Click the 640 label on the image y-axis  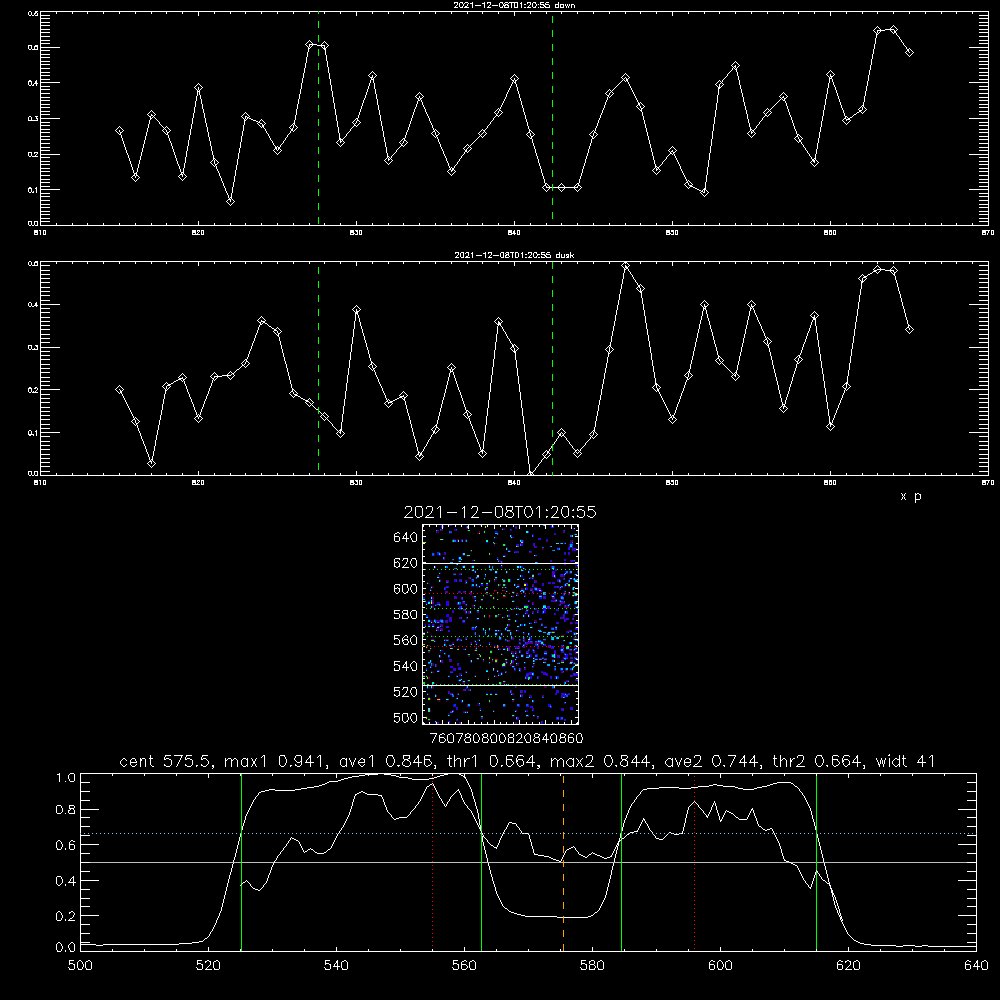[405, 538]
